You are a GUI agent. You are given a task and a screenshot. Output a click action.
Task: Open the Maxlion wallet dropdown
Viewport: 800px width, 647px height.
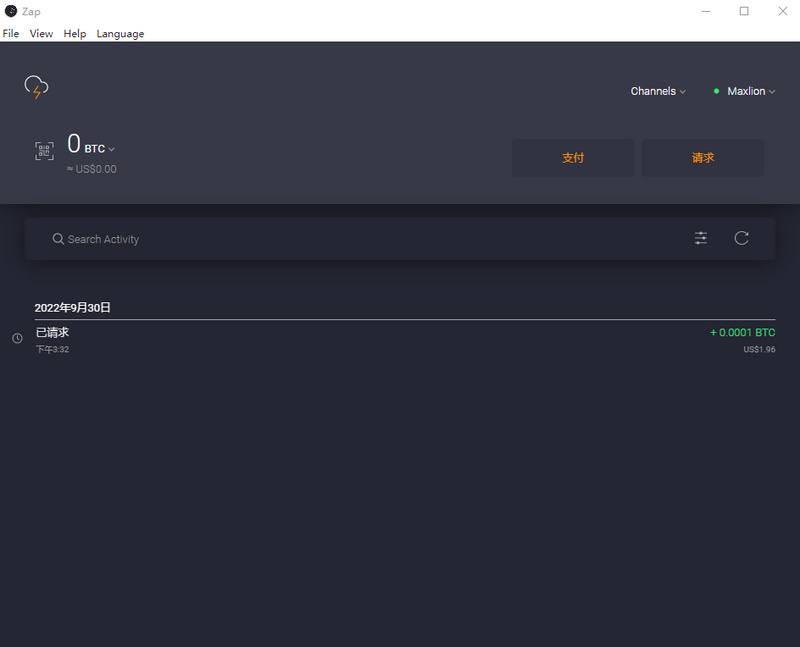751,91
